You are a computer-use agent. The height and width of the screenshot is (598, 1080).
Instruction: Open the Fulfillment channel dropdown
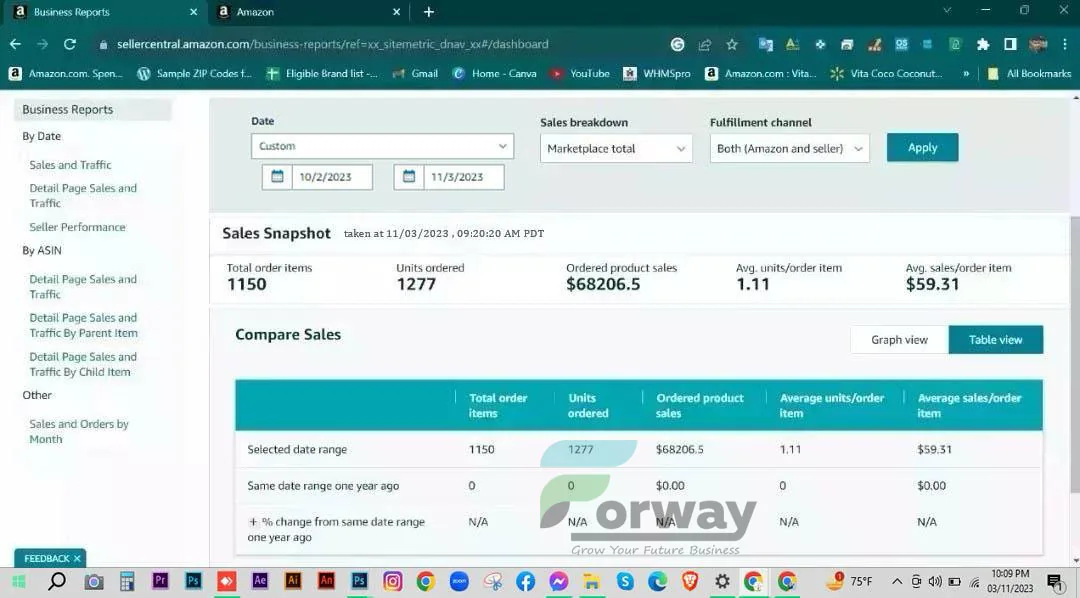[789, 148]
